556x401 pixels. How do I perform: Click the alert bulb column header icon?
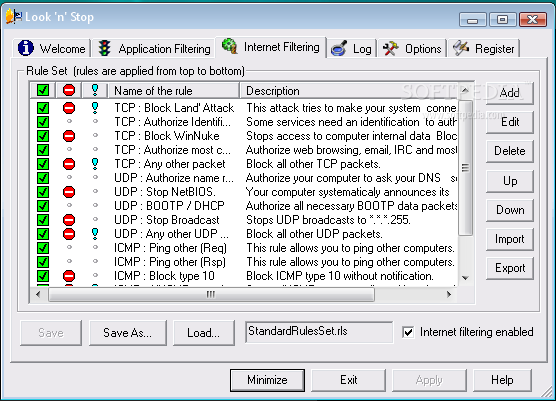(95, 90)
